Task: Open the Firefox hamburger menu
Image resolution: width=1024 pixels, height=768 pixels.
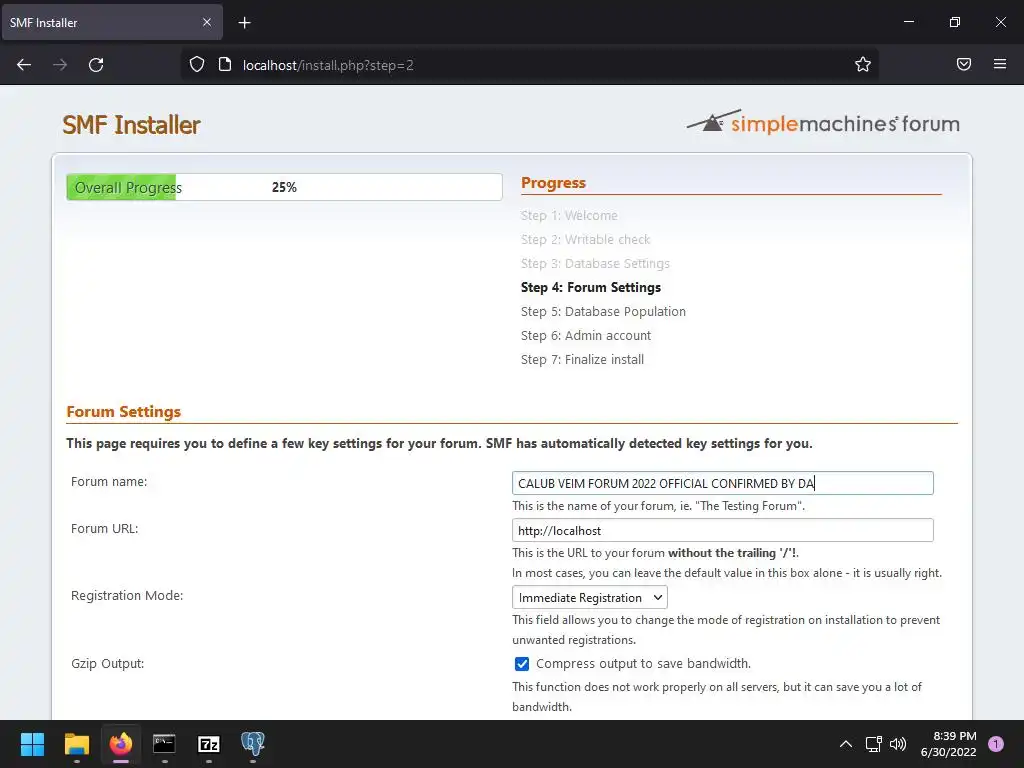Action: tap(1000, 64)
